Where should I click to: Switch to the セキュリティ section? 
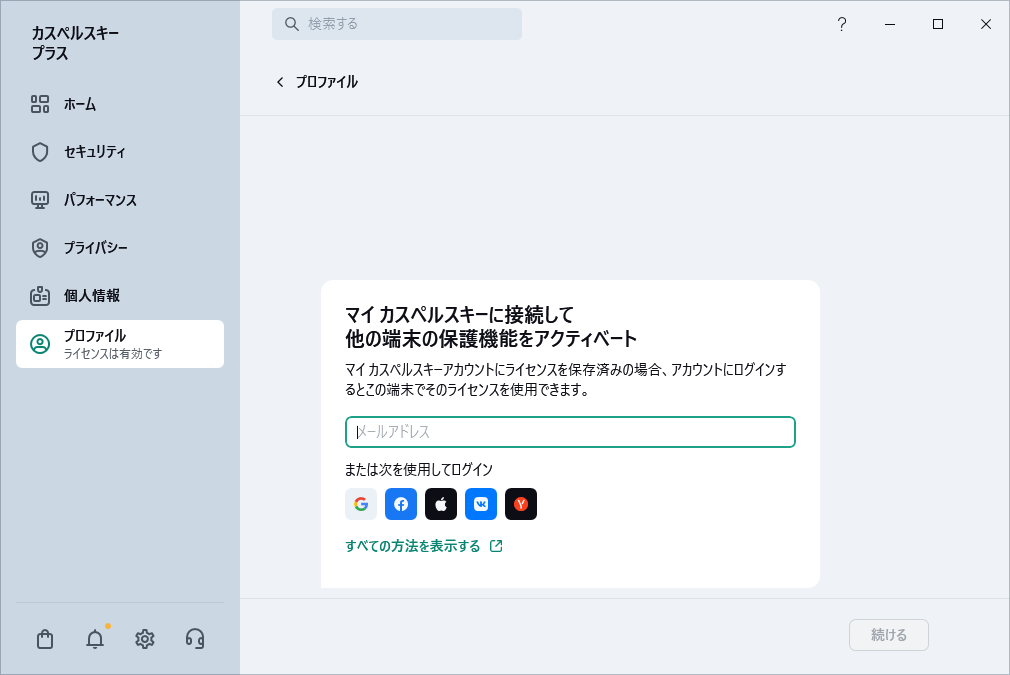tap(94, 152)
